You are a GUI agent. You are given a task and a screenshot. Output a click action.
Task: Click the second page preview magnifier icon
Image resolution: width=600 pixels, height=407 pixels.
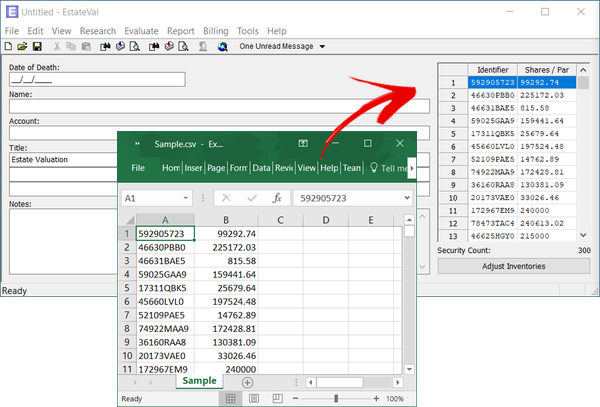(x=184, y=47)
